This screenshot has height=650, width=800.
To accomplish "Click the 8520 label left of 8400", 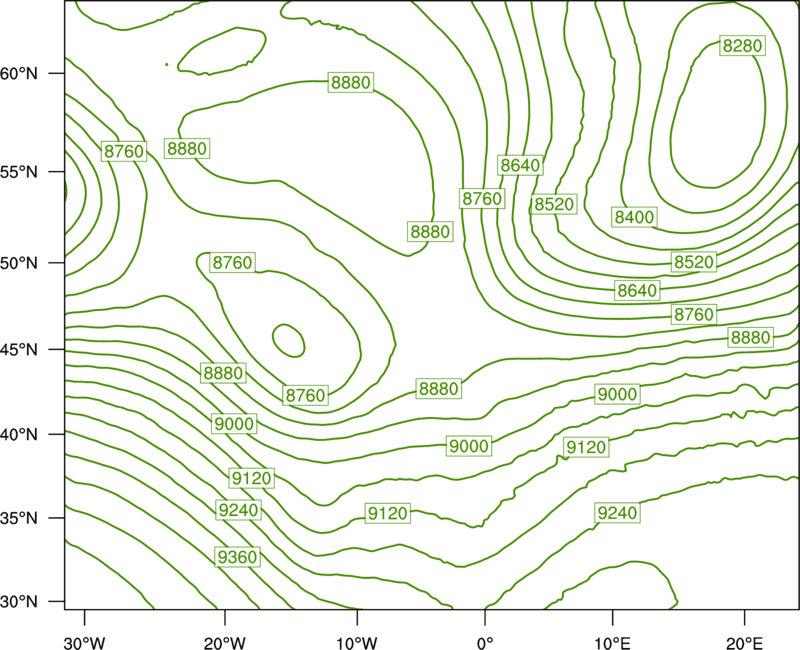I will click(x=554, y=204).
